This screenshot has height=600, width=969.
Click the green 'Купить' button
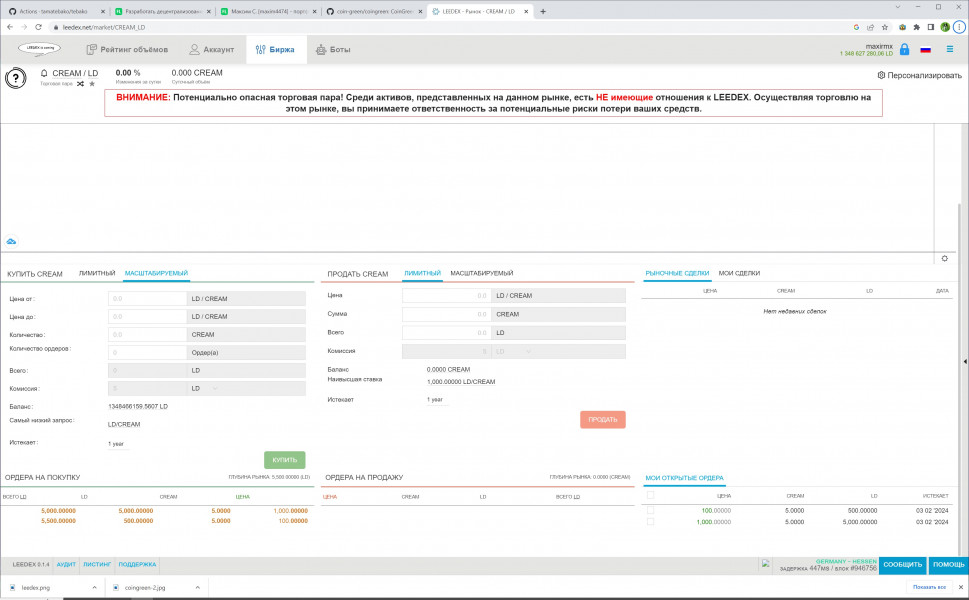(285, 460)
